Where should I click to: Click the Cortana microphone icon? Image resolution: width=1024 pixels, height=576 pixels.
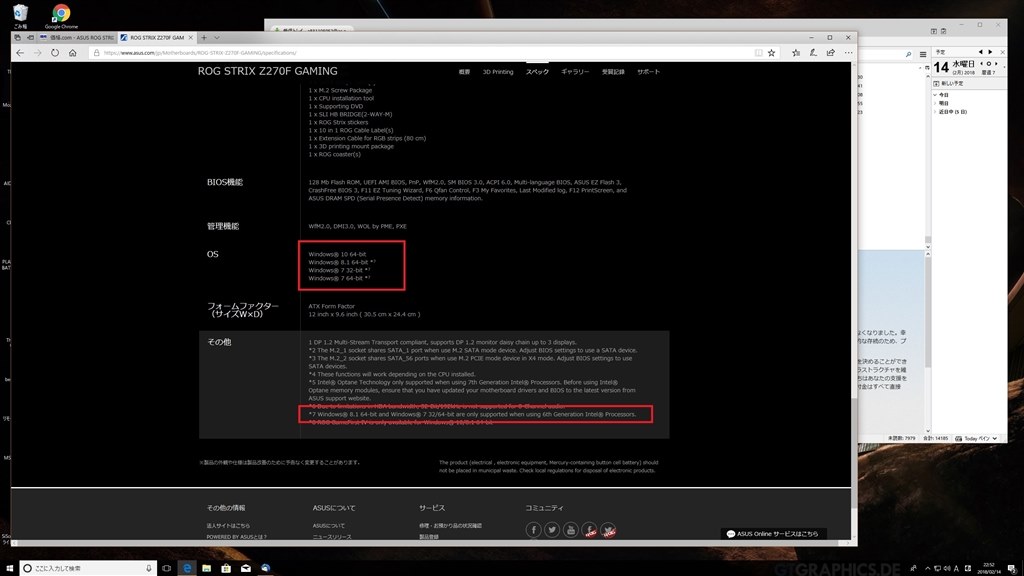[149, 568]
